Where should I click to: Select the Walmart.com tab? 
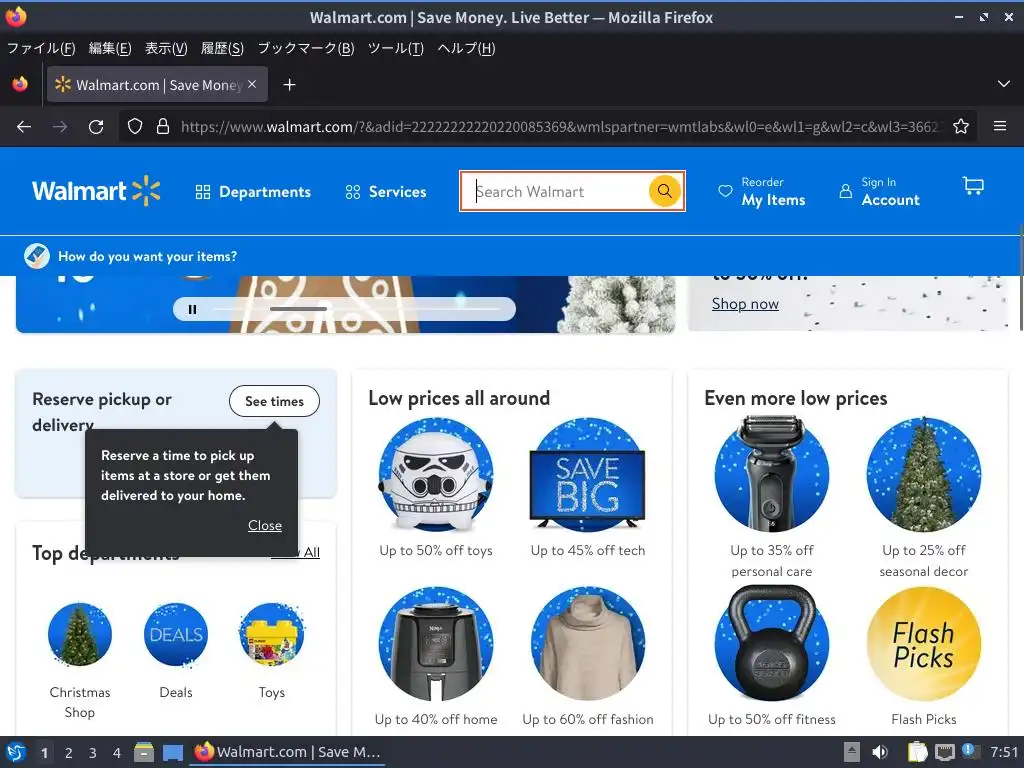coord(157,85)
